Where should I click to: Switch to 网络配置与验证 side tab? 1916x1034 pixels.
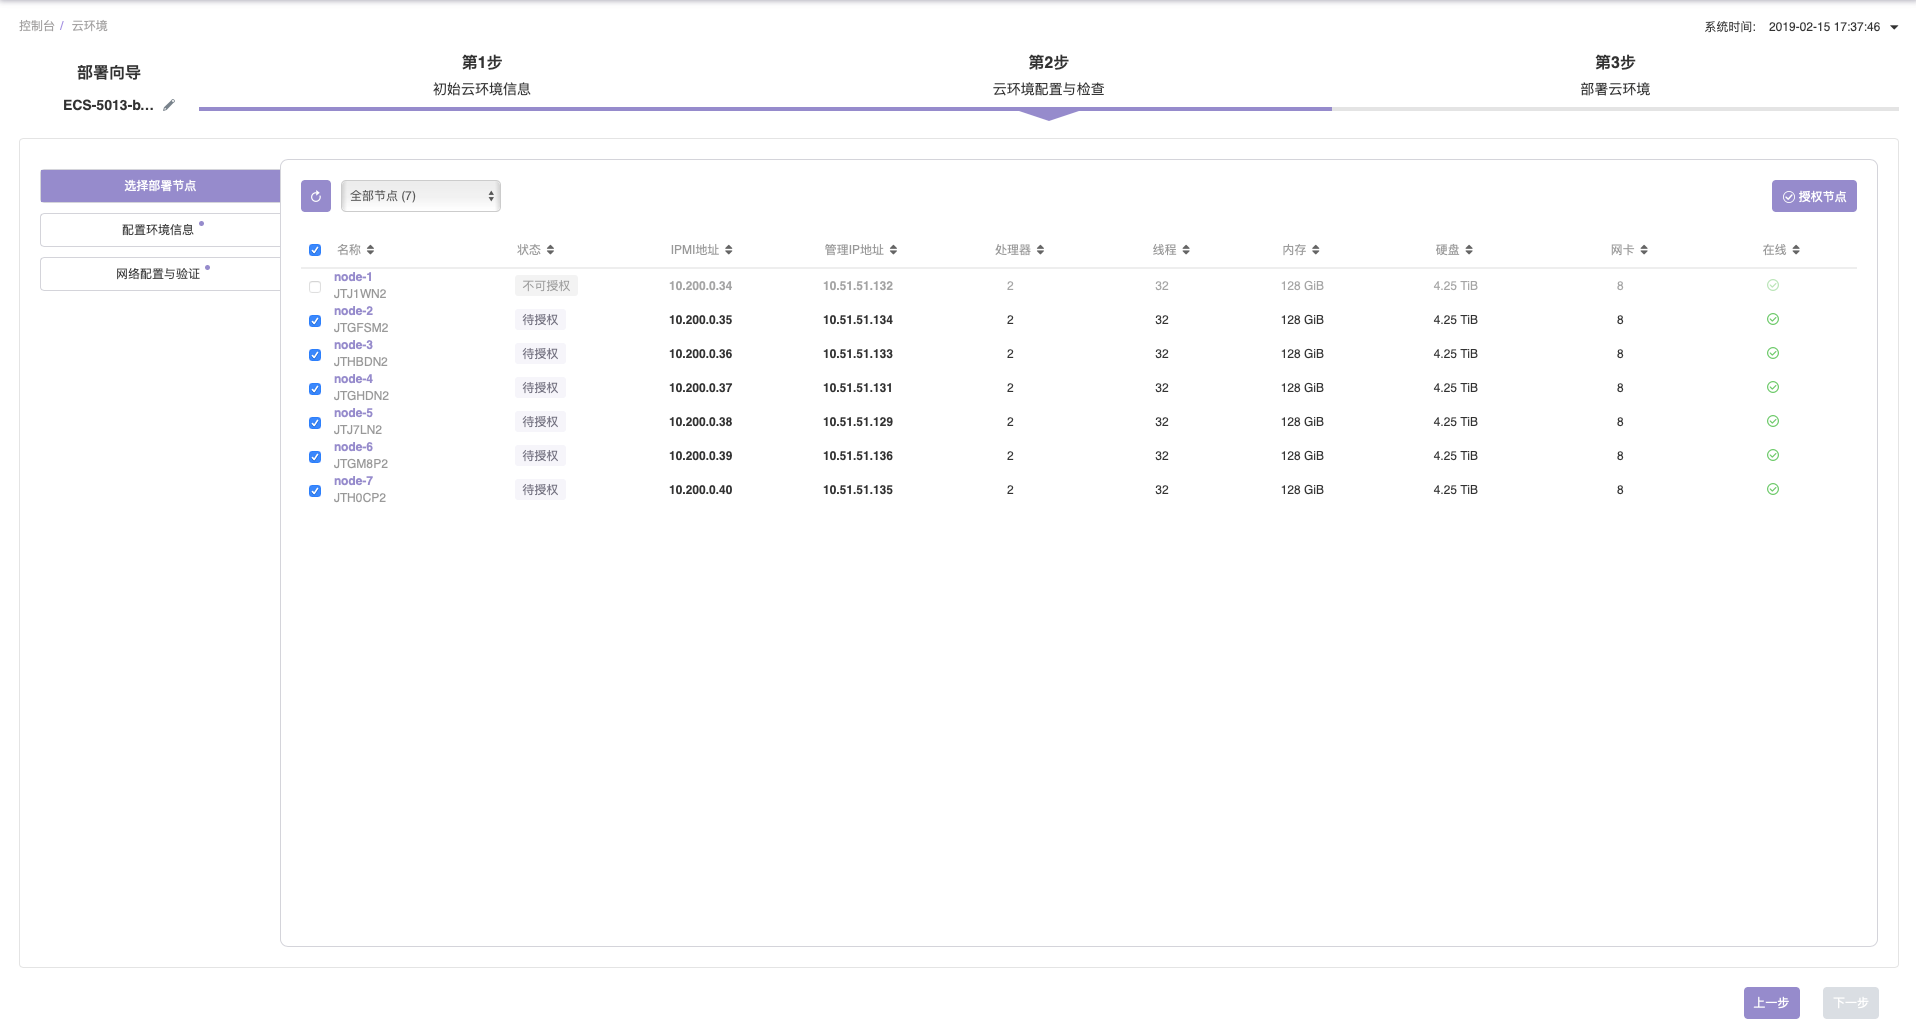159,274
